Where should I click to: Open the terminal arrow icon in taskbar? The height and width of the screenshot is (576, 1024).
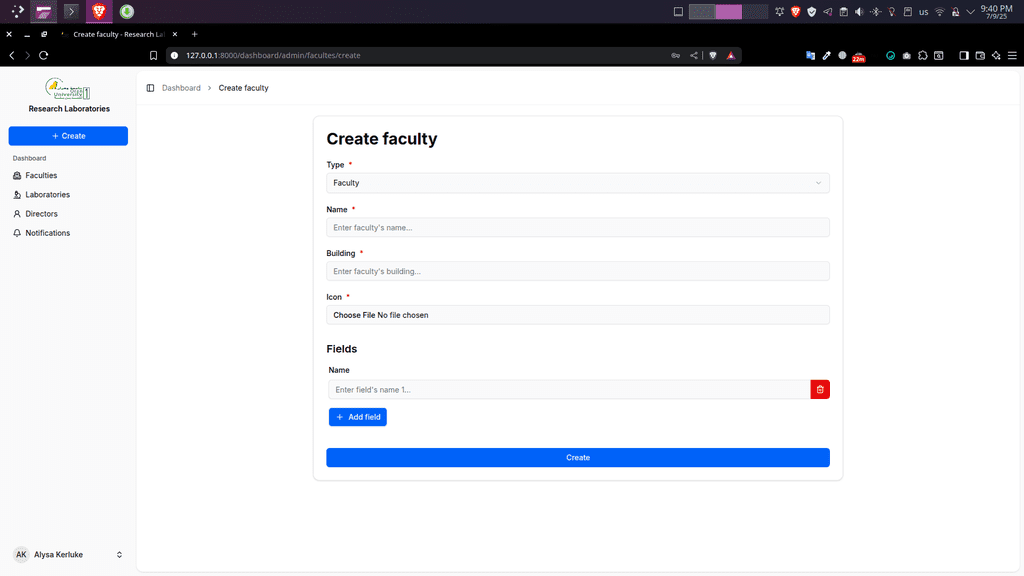click(x=71, y=11)
